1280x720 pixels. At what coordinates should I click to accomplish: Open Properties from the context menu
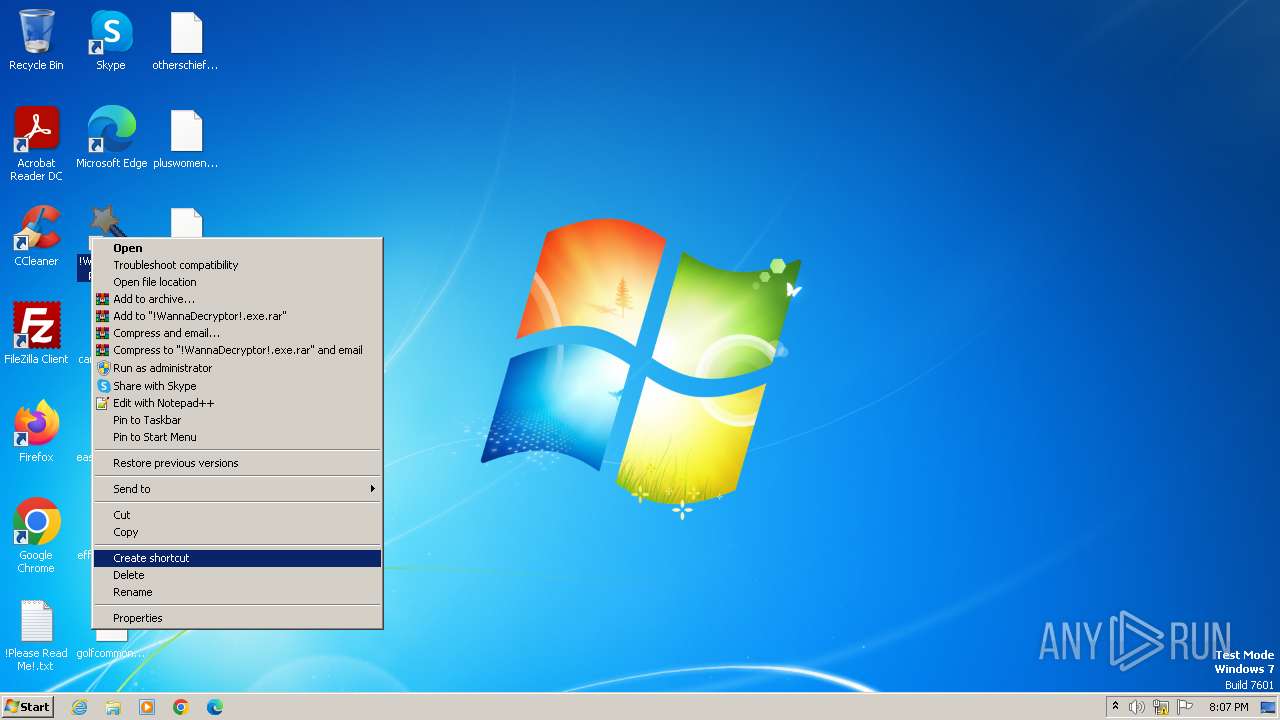[237, 618]
